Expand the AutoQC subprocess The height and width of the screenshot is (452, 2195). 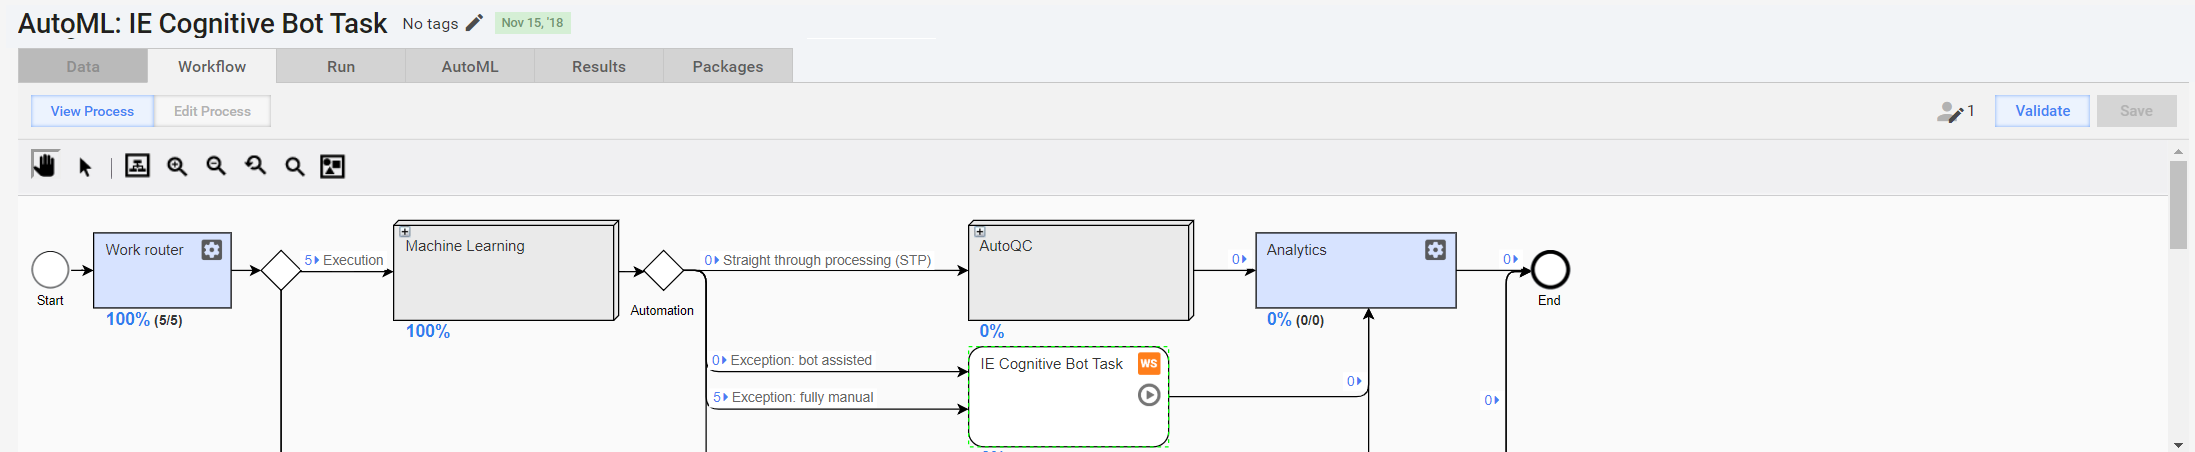pyautogui.click(x=980, y=231)
